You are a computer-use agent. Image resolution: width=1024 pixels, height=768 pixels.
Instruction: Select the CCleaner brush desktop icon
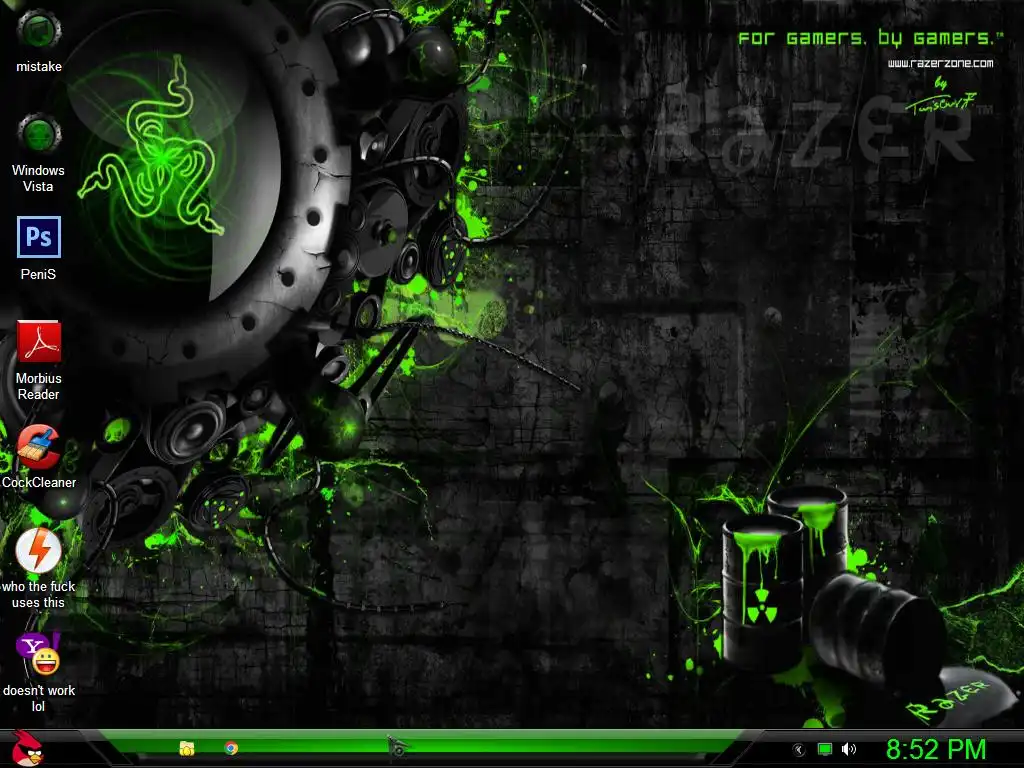point(38,446)
